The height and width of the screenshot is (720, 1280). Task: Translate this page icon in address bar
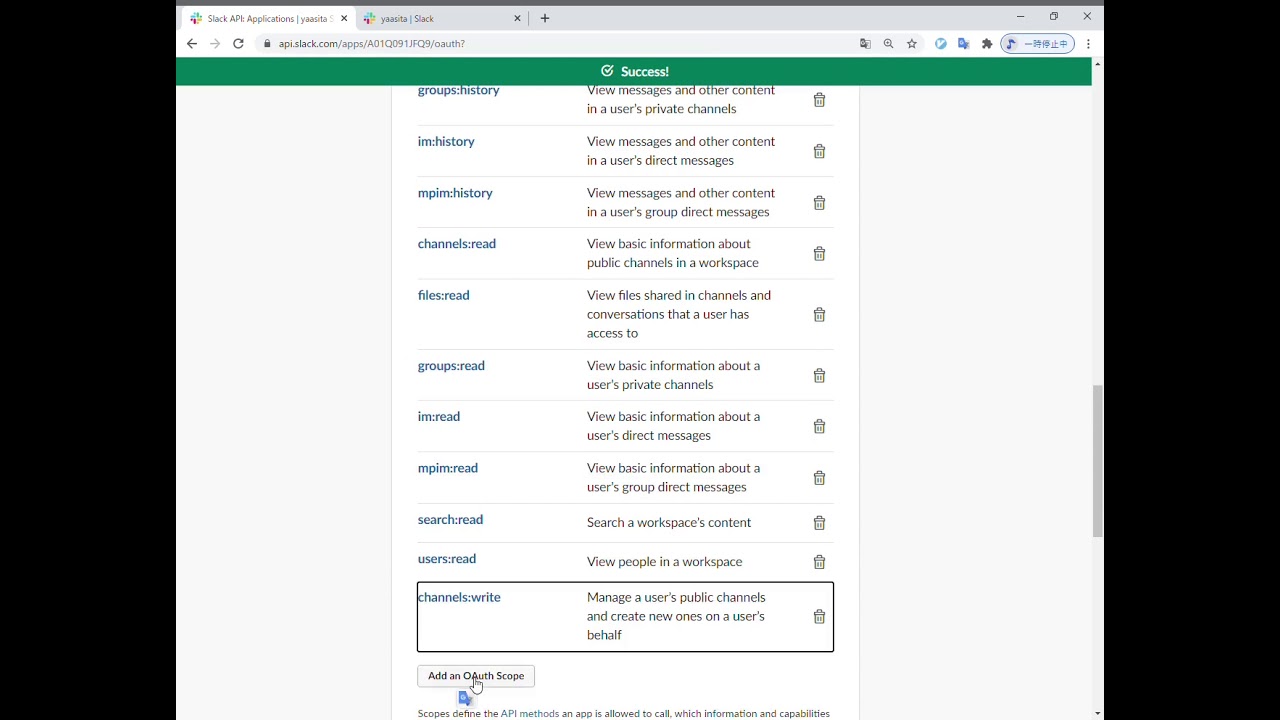click(865, 44)
